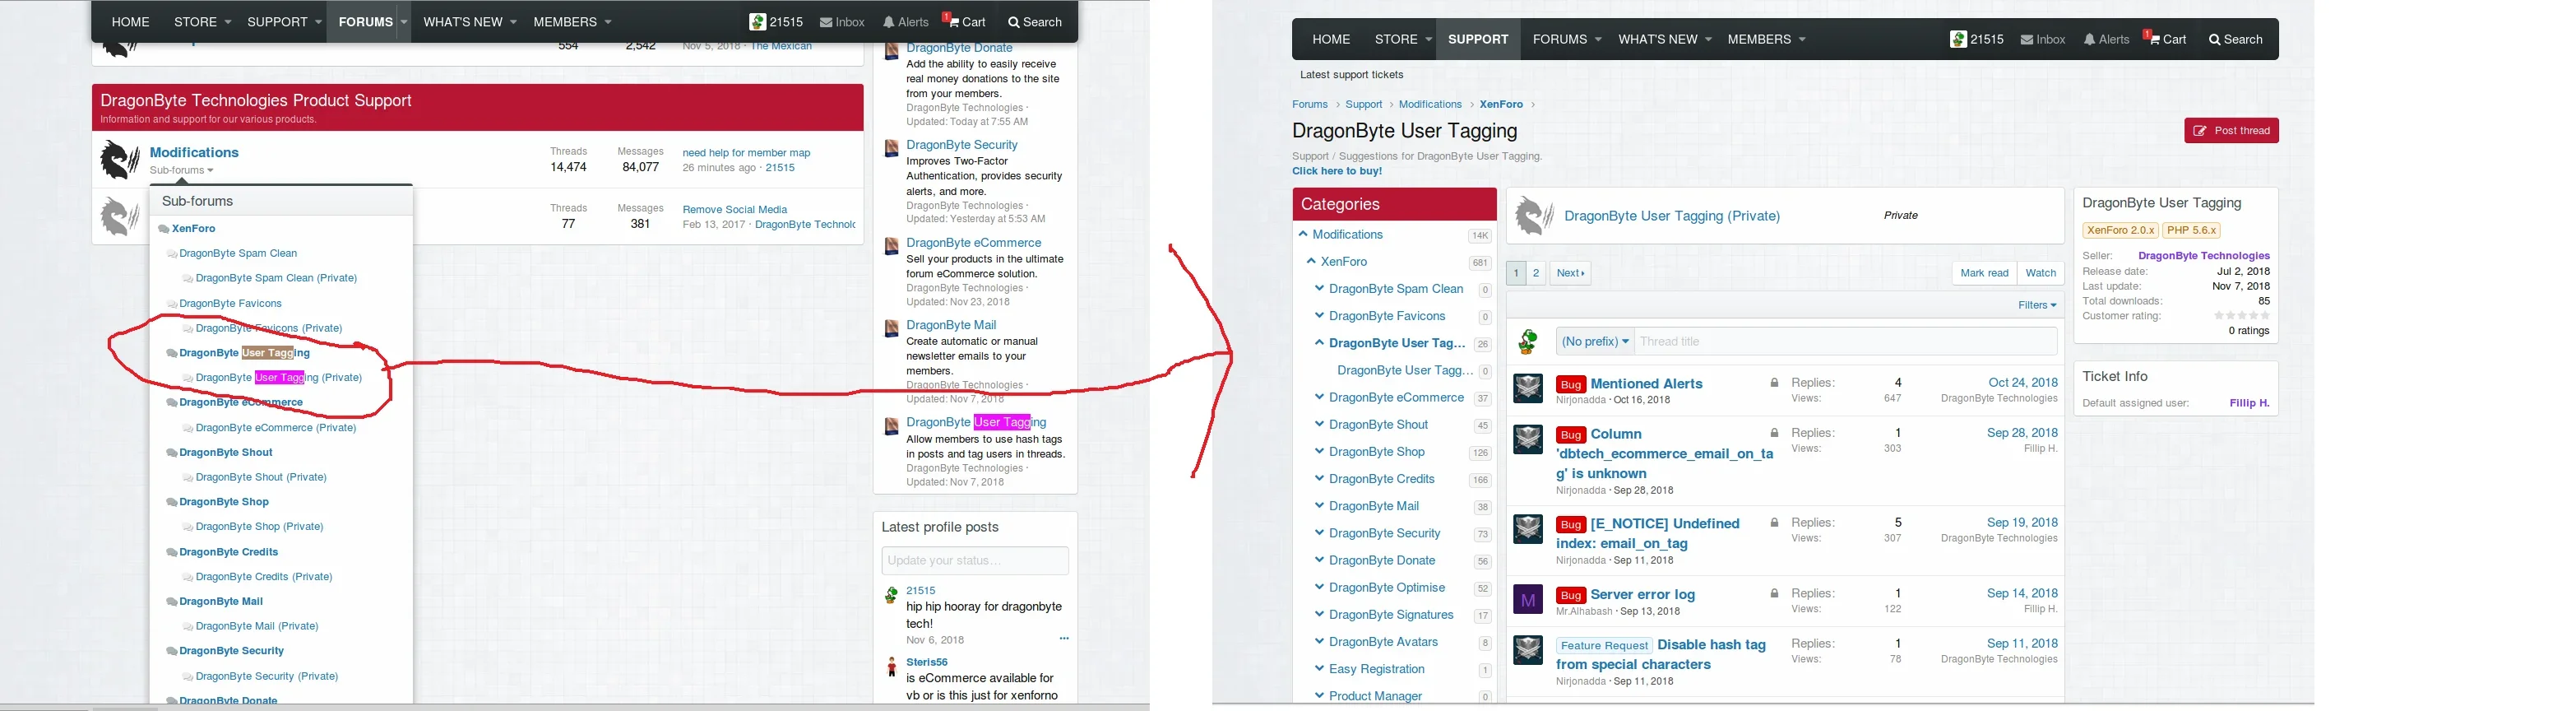Image resolution: width=2576 pixels, height=711 pixels.
Task: Click WHAT'S NEW in right screenshot navbar
Action: point(1658,39)
